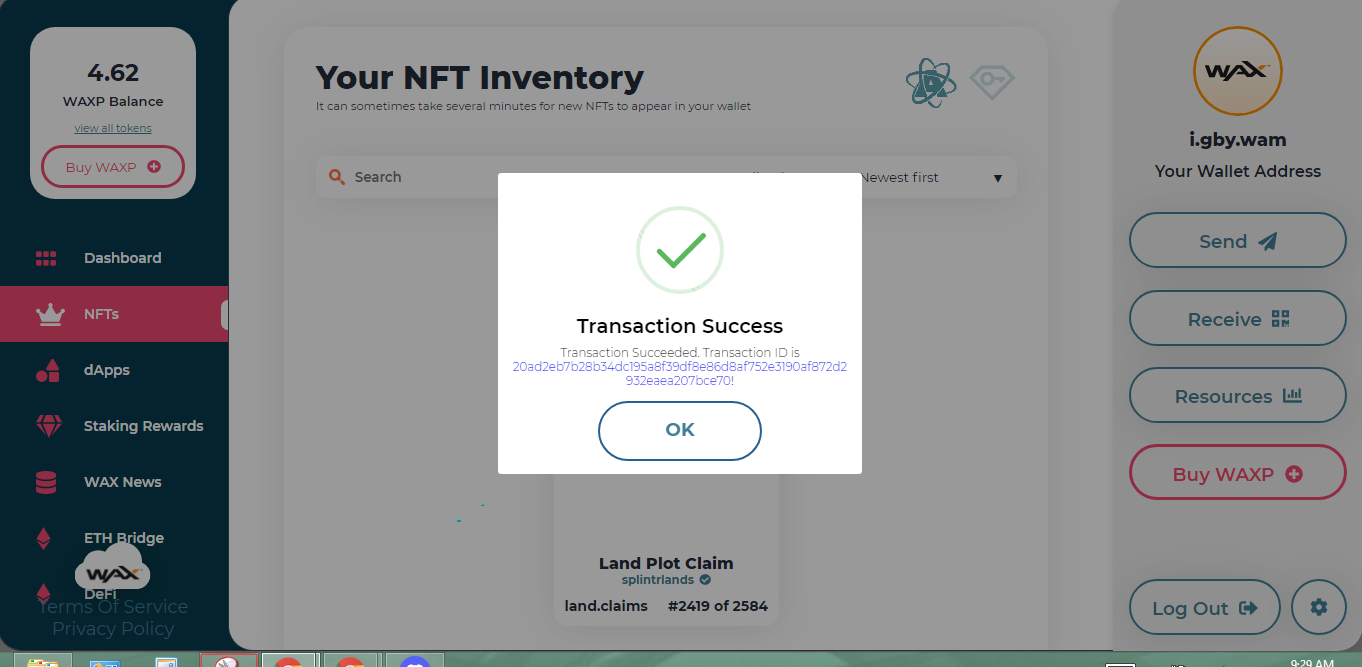This screenshot has width=1362, height=667.
Task: Open the AtomicHub atom icon
Action: [930, 82]
